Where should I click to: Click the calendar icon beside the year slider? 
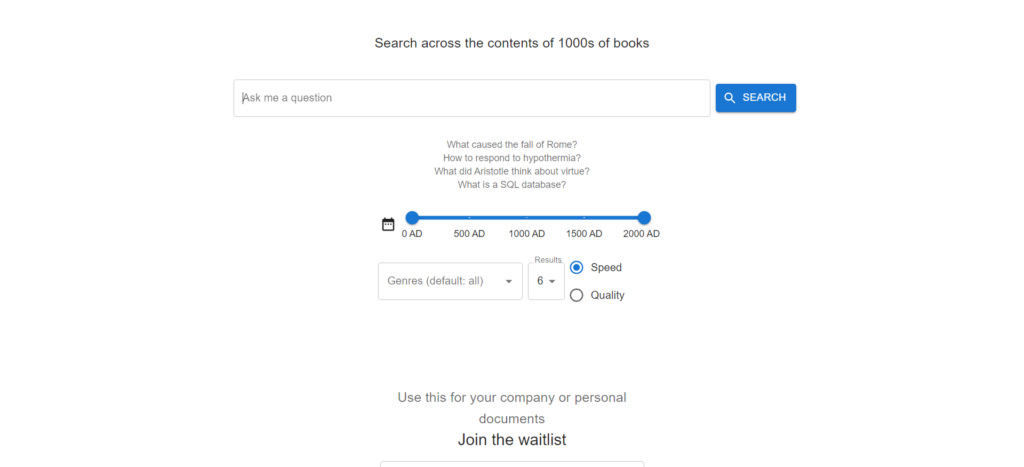388,224
